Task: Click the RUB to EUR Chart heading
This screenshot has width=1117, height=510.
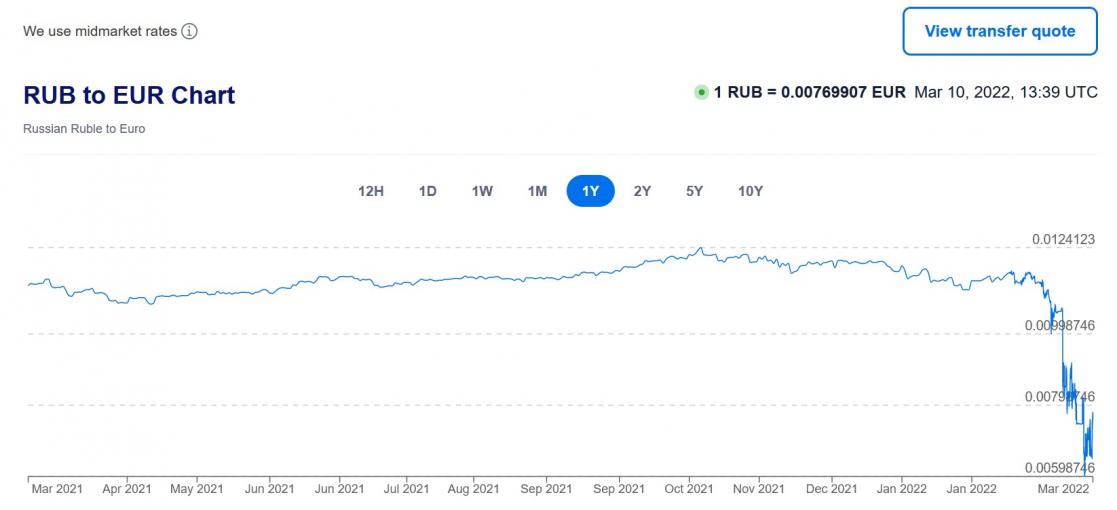Action: coord(129,95)
